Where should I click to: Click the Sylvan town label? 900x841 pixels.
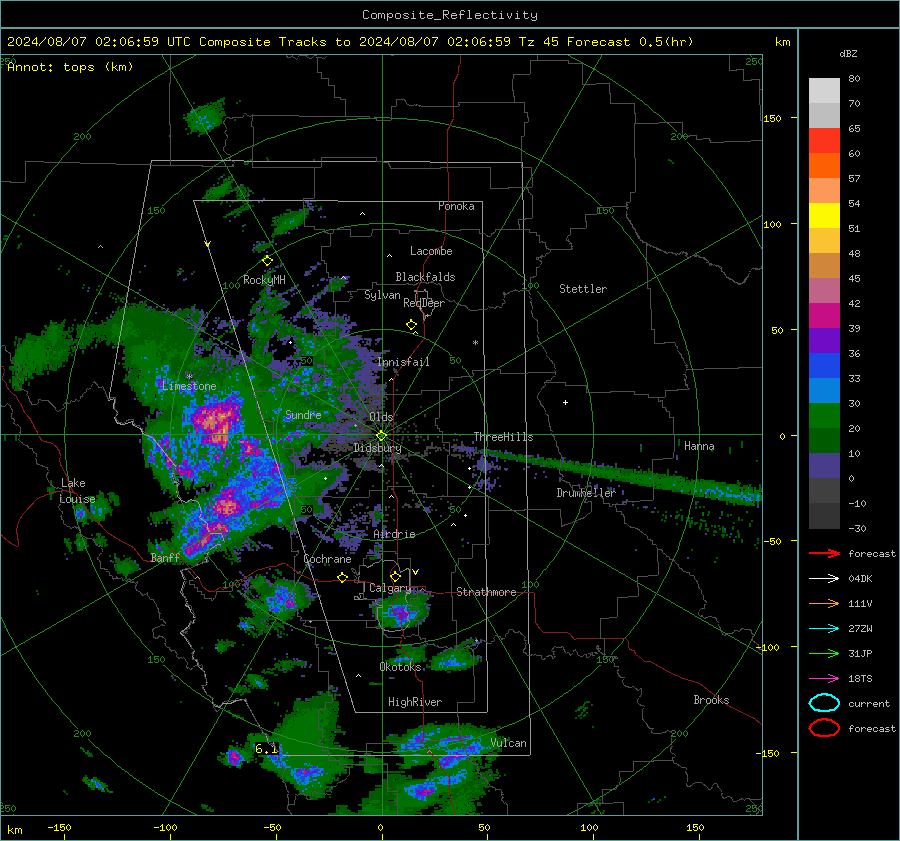click(382, 295)
